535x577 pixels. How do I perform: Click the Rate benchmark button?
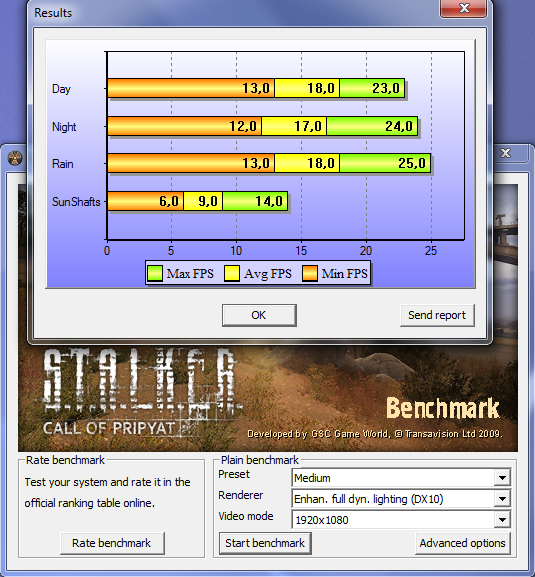click(112, 543)
